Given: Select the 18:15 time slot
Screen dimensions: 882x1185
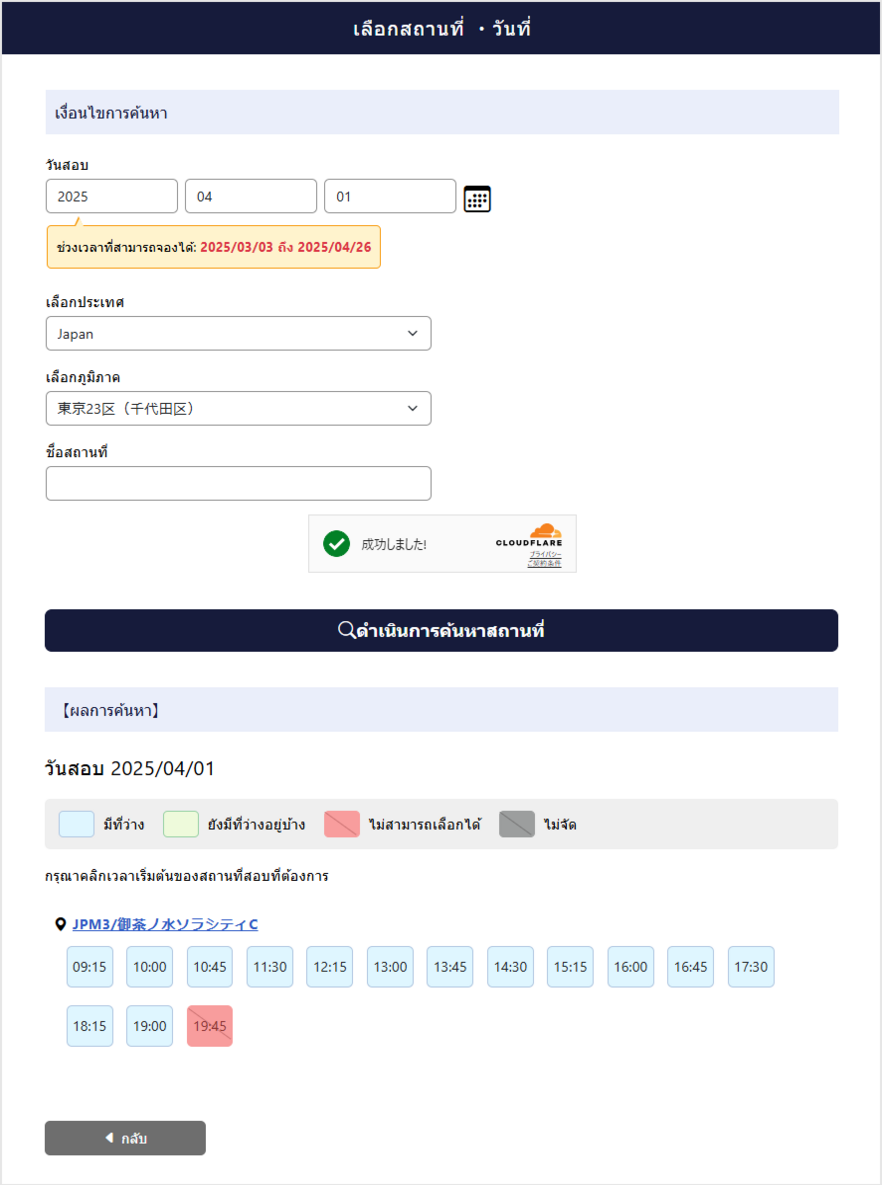Looking at the screenshot, I should click(x=90, y=1026).
